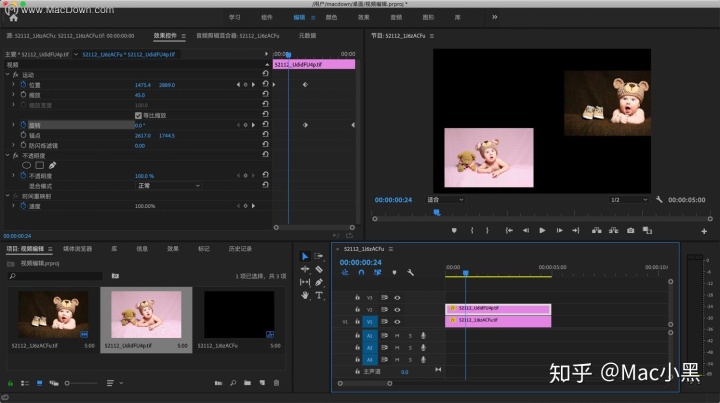Collapse the Motion effect group

pos(8,74)
